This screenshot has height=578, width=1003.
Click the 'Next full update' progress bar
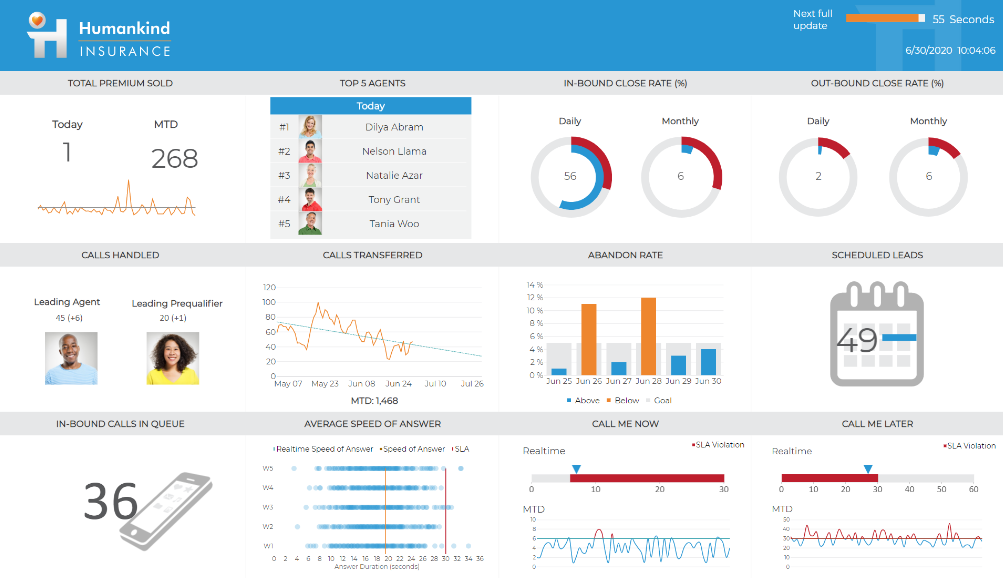884,17
